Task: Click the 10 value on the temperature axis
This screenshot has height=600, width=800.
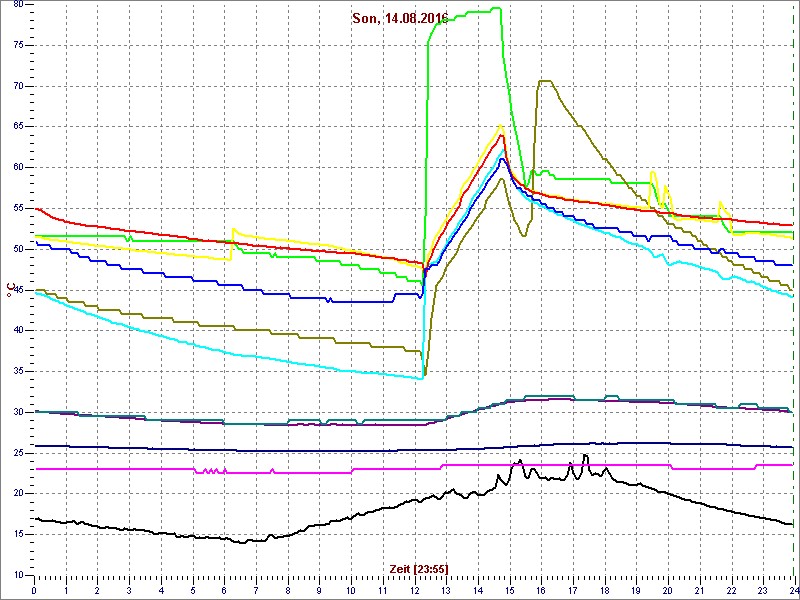Action: 17,575
